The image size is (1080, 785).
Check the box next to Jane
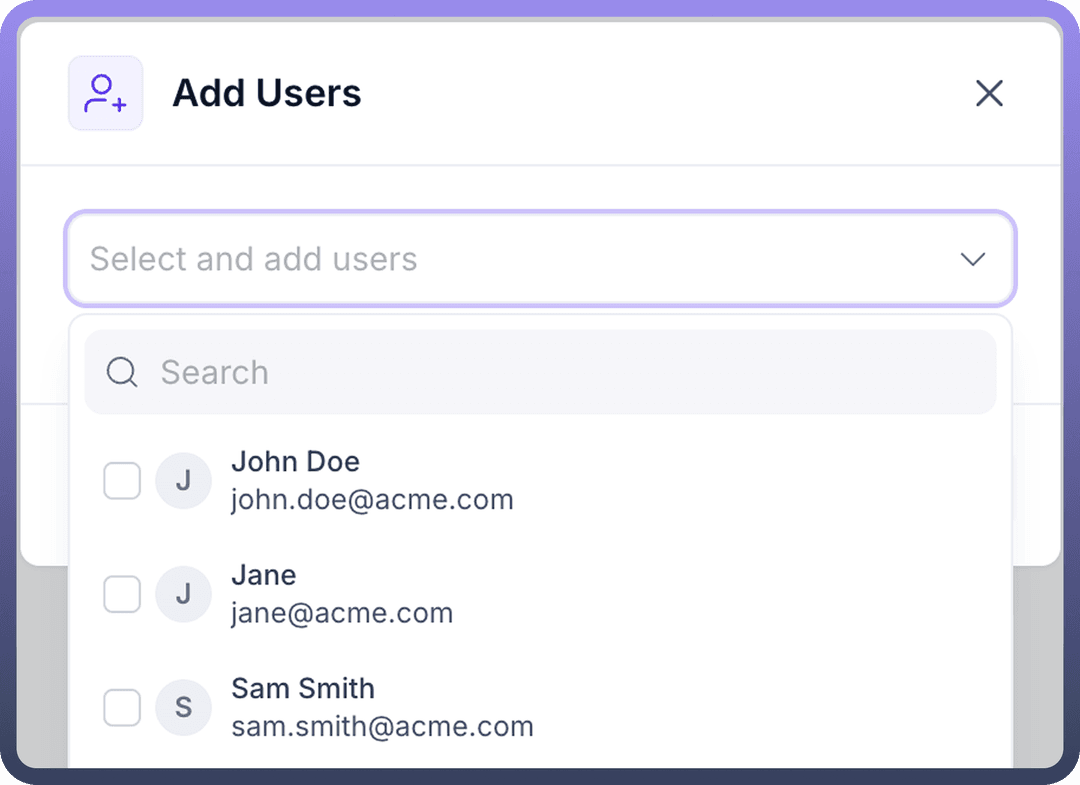pyautogui.click(x=122, y=594)
